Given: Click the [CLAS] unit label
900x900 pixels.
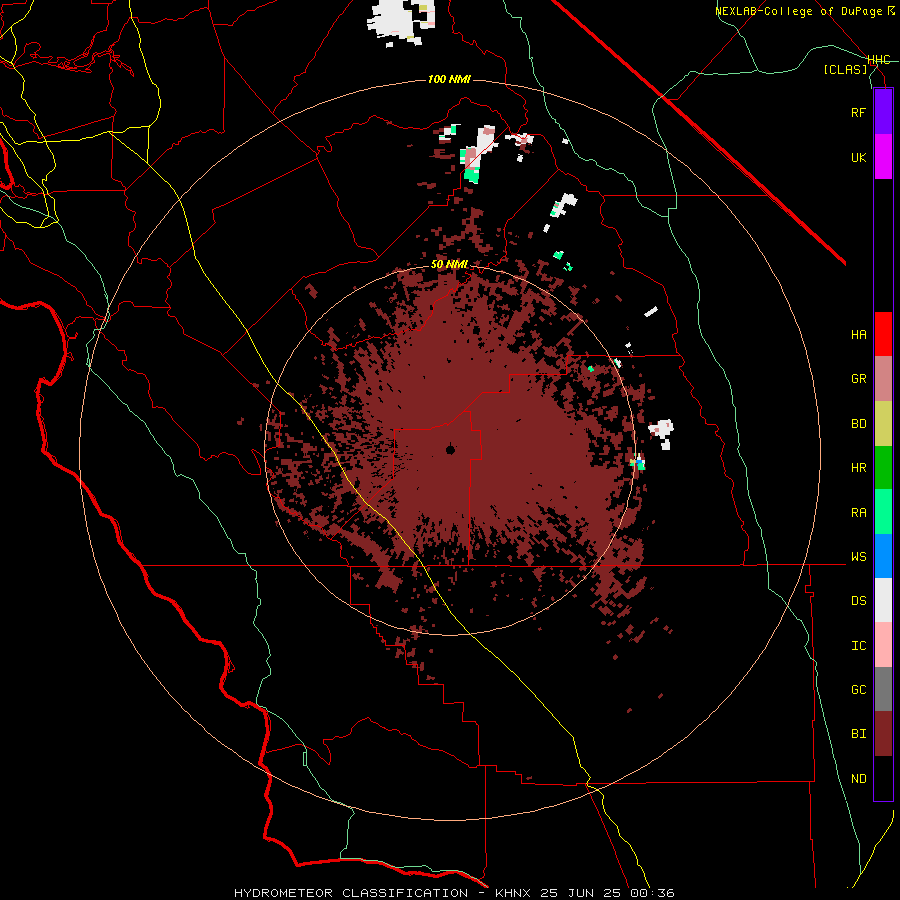Looking at the screenshot, I should pos(845,69).
